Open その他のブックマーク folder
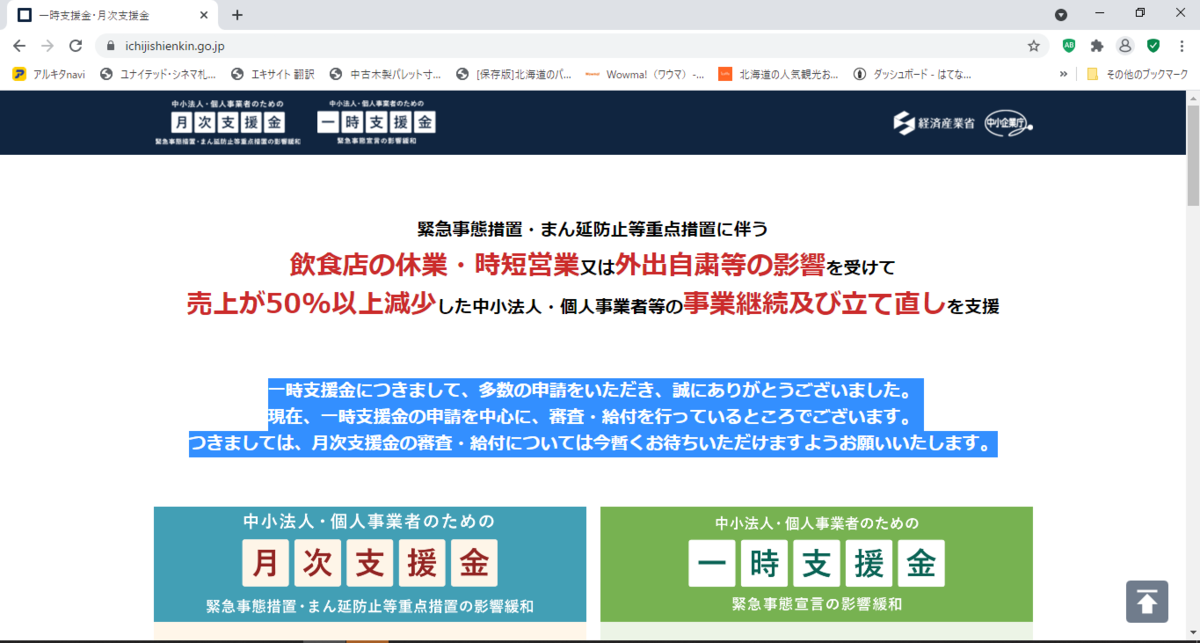Screen dimensions: 1200x643 pos(1137,74)
